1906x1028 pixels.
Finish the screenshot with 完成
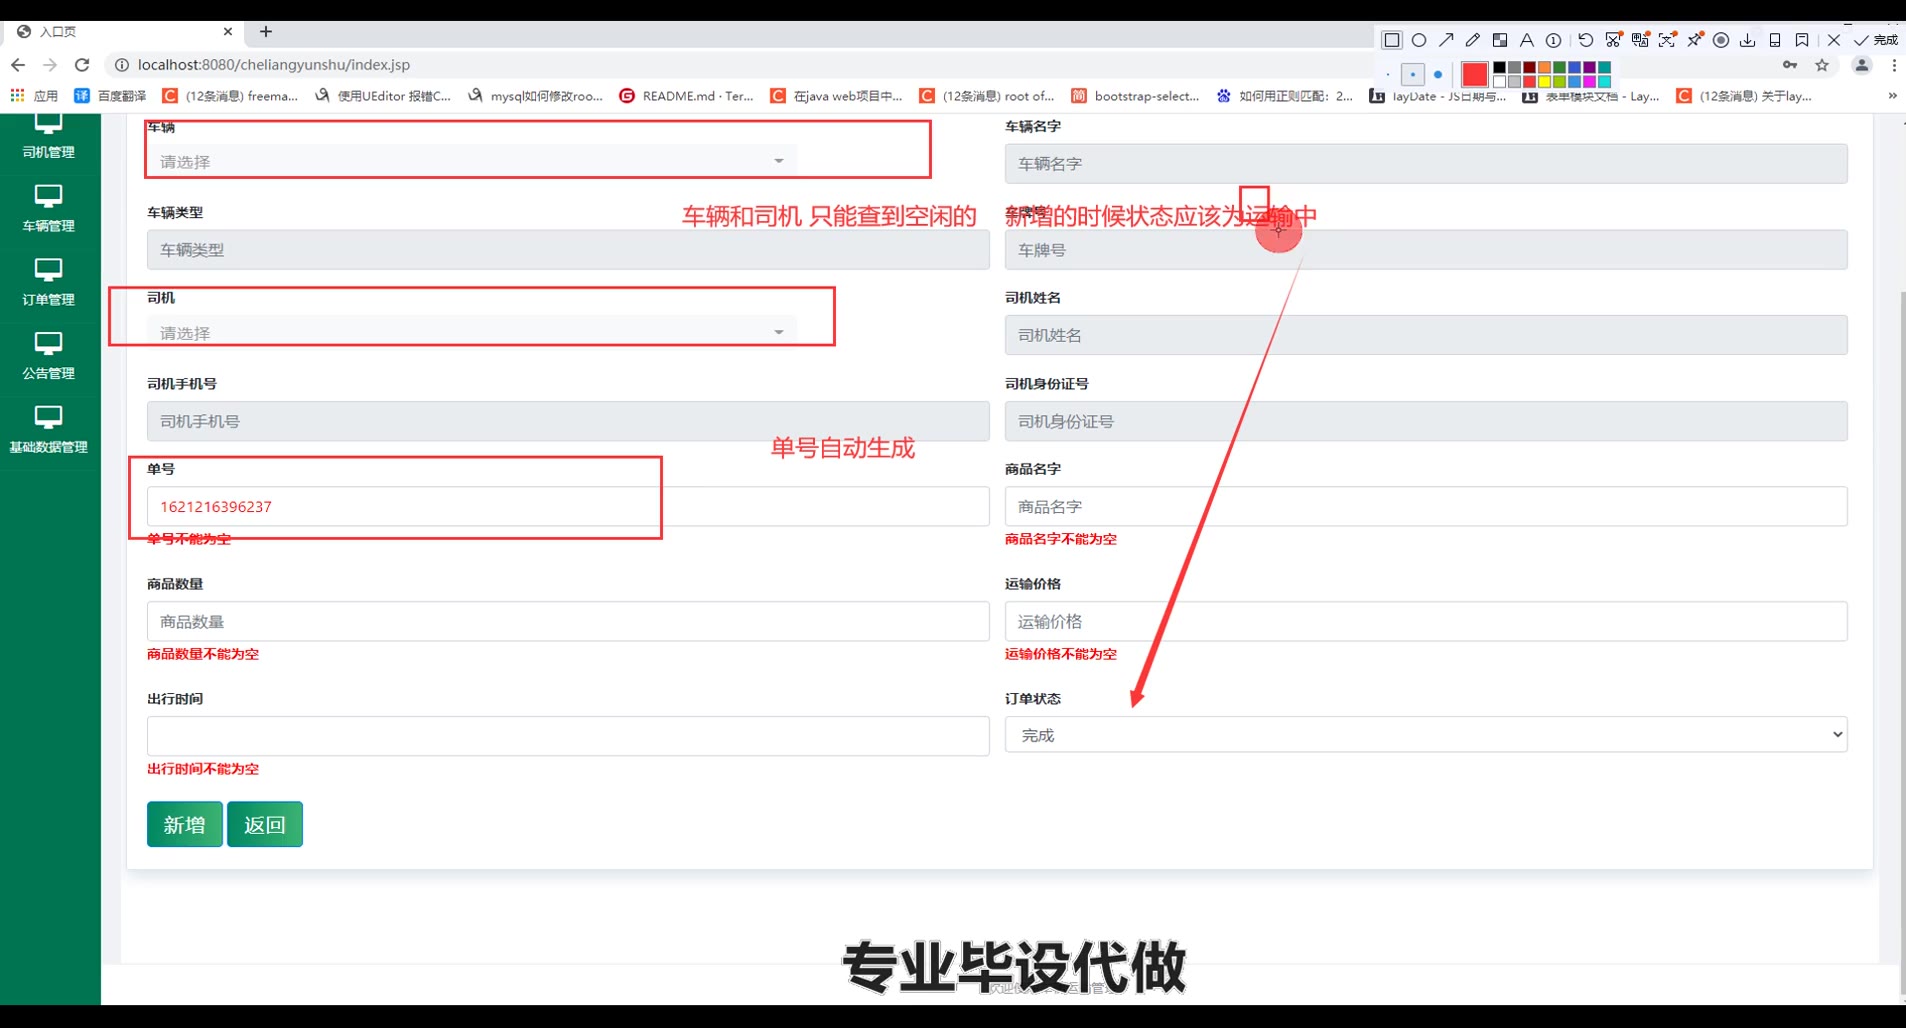tap(1876, 40)
